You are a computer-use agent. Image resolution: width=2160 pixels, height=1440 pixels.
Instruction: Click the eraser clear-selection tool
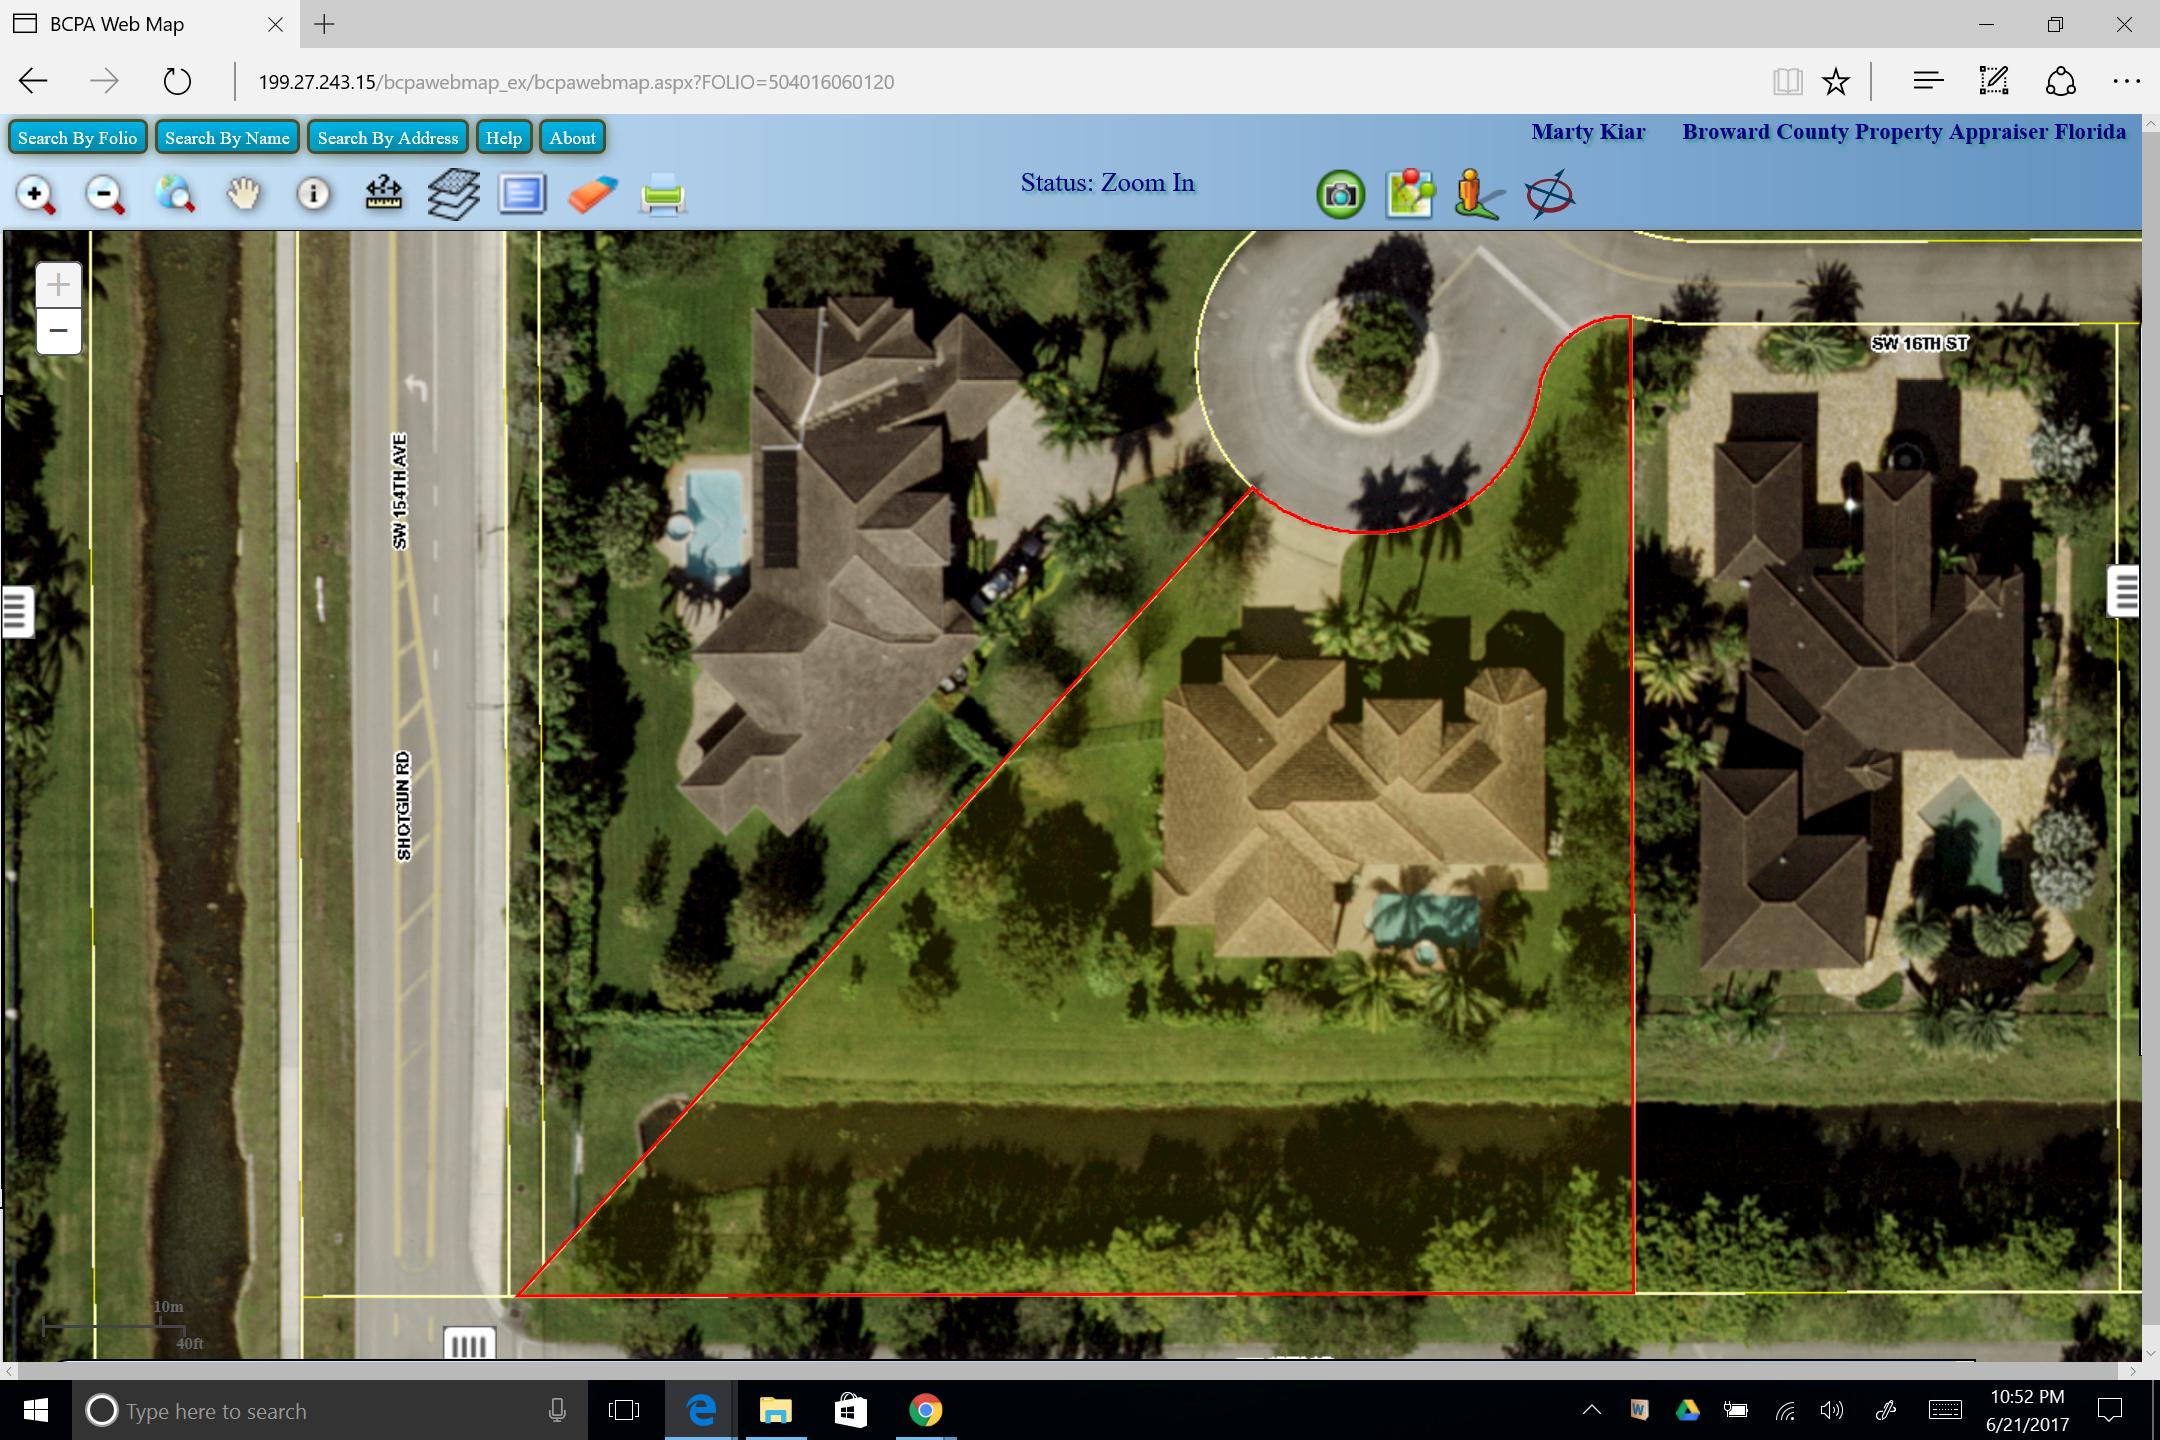[x=592, y=194]
